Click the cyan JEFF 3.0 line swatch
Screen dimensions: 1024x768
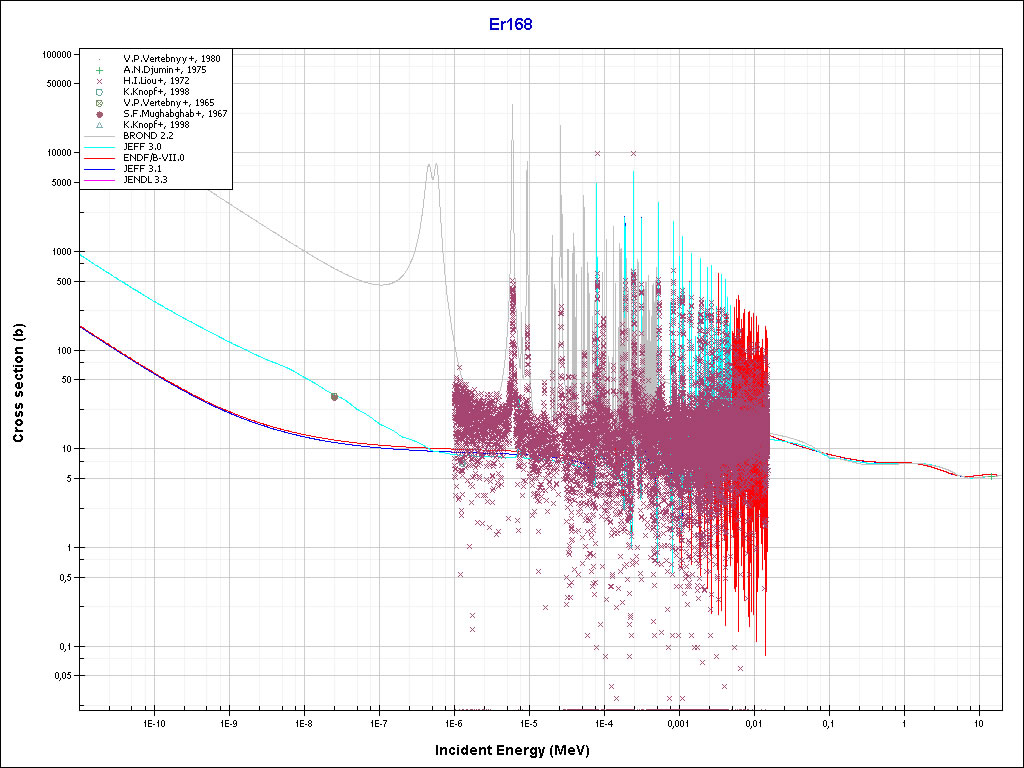click(100, 147)
